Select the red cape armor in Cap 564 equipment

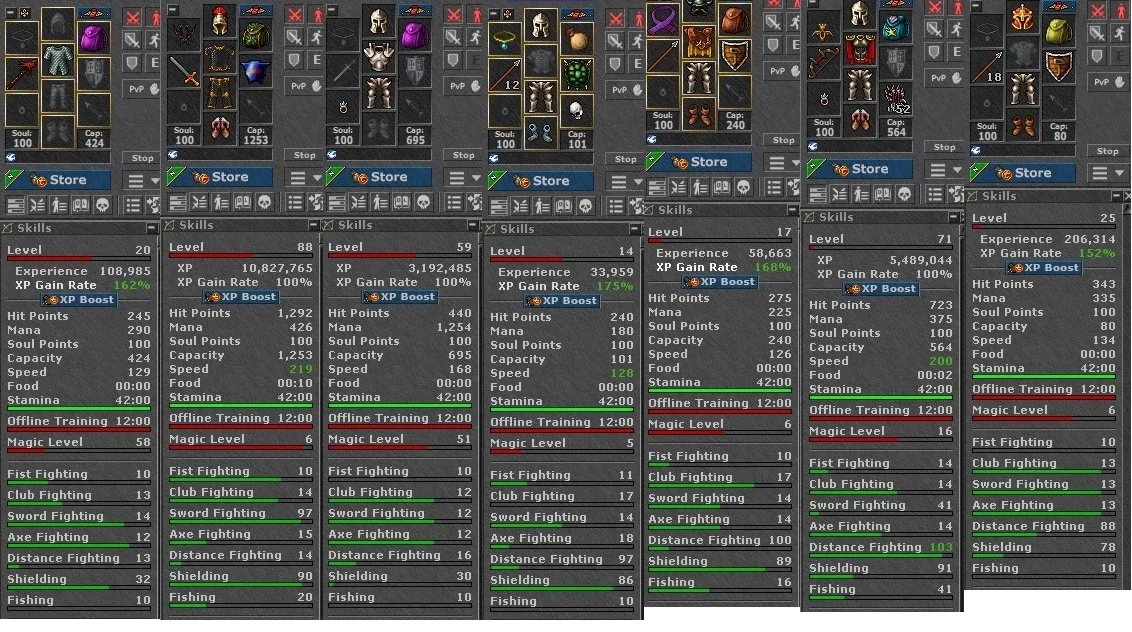pos(859,49)
